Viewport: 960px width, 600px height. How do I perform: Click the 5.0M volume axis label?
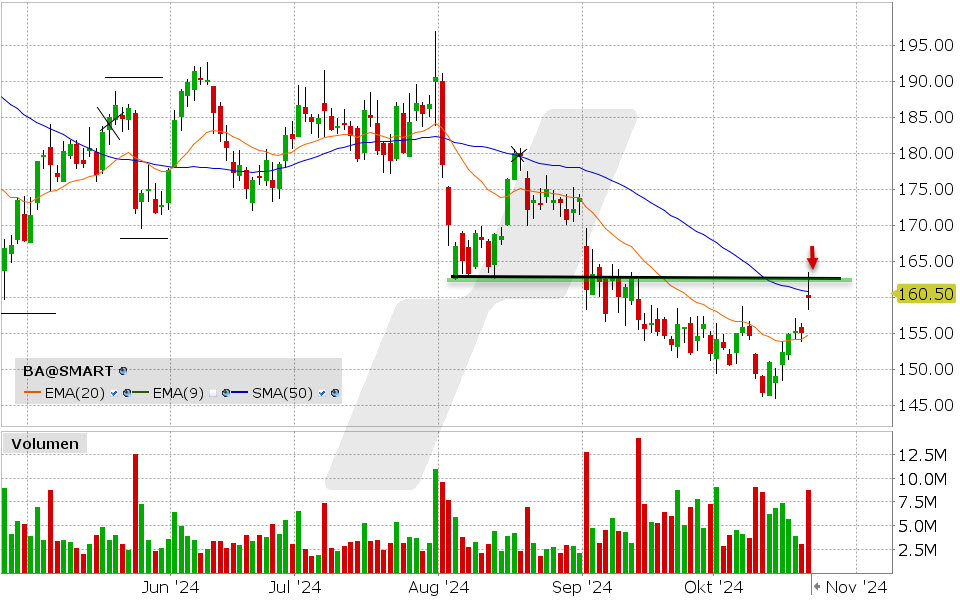[917, 527]
